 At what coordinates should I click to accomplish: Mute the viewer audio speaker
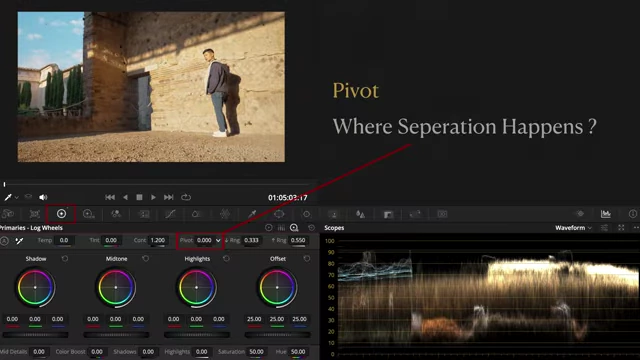43,197
